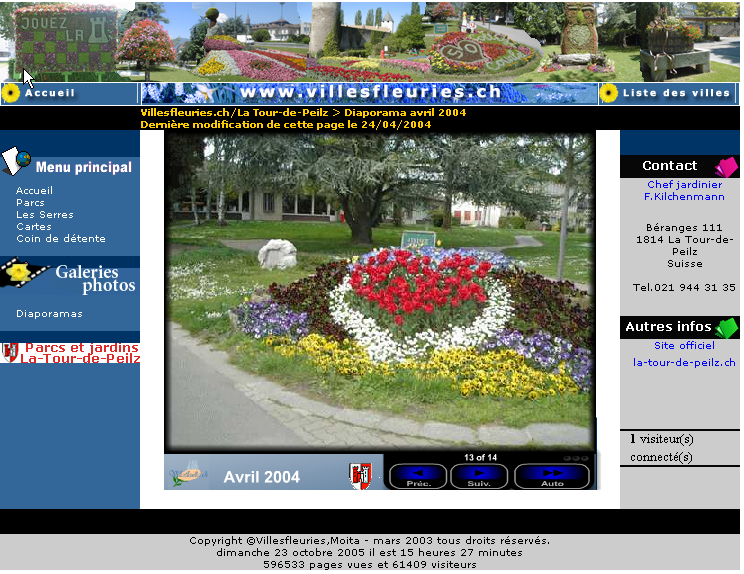744x574 pixels.
Task: Click the 1 visiteur(s) connecté(s) text
Action: pyautogui.click(x=661, y=448)
